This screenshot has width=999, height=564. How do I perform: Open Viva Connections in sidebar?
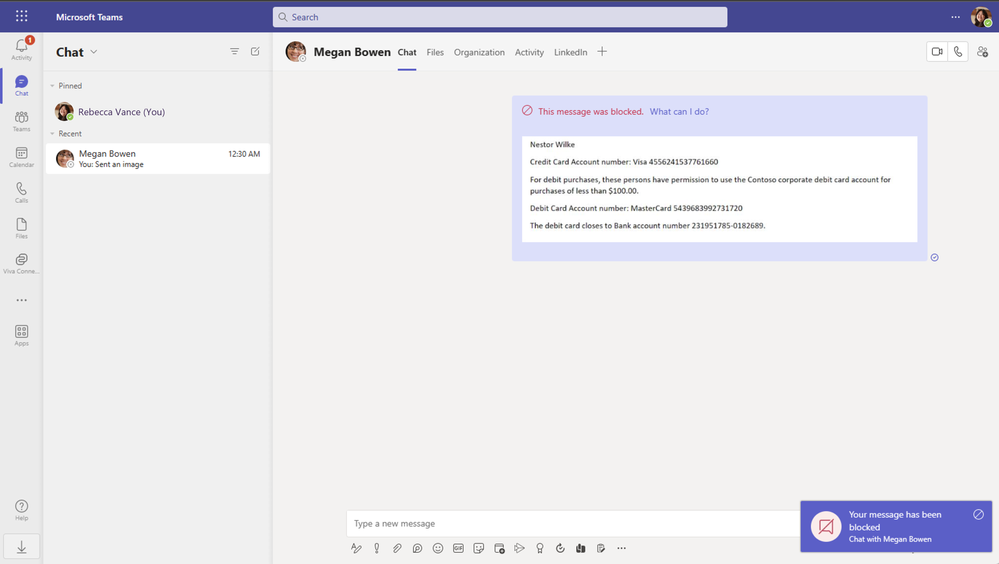pyautogui.click(x=22, y=263)
